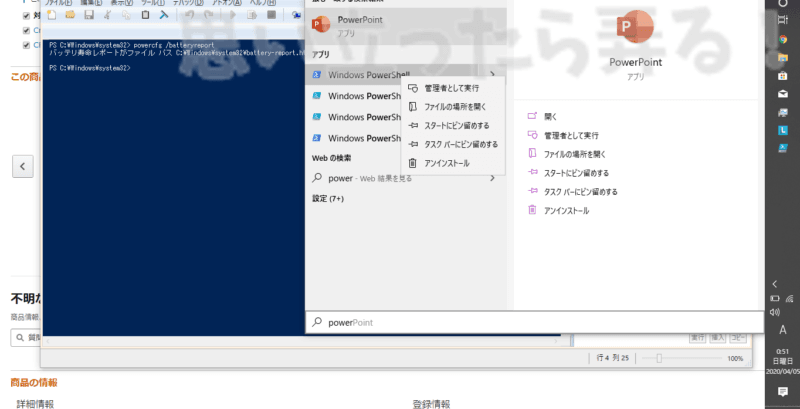Viewport: 800px width, 409px height.
Task: Click the Save floppy icon in ISE toolbar
Action: [x=89, y=15]
